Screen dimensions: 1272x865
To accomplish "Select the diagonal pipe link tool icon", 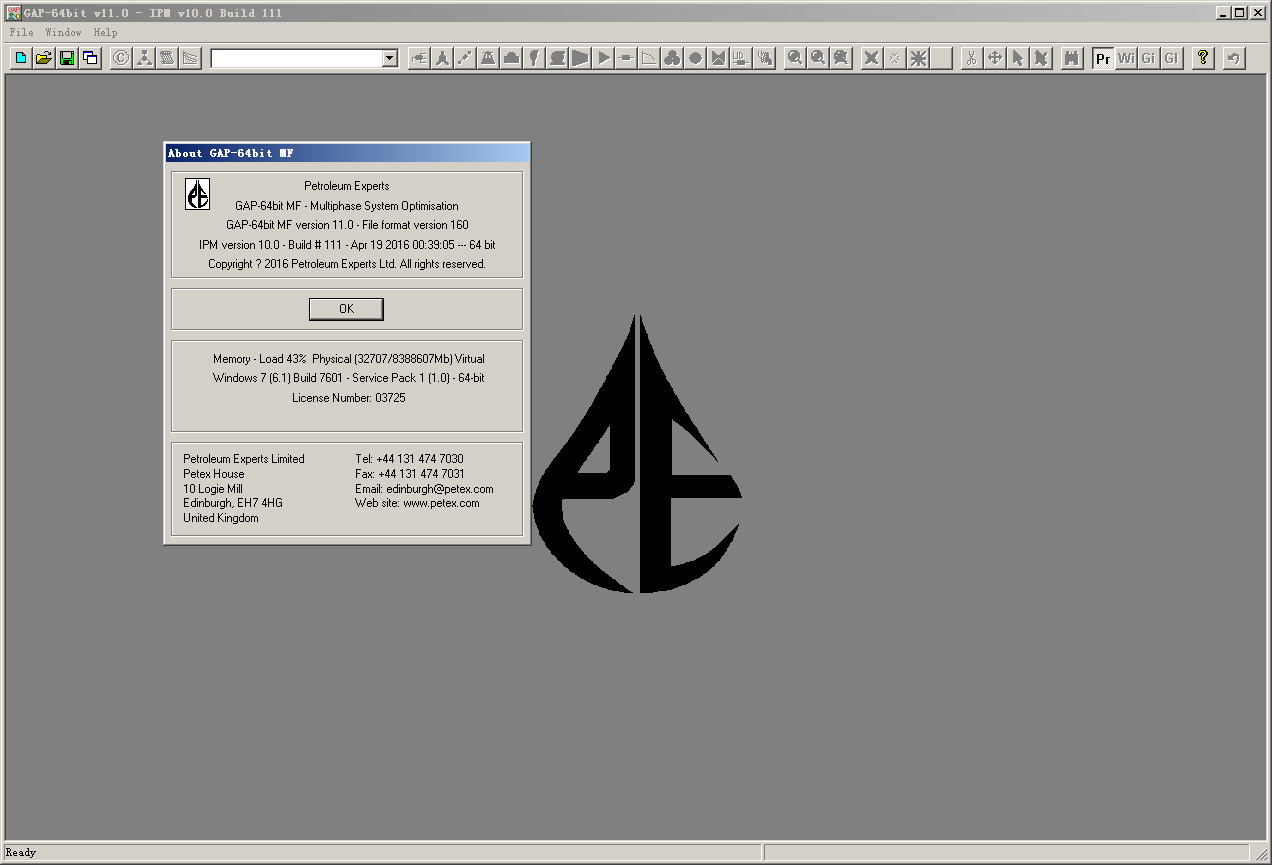I will [465, 58].
